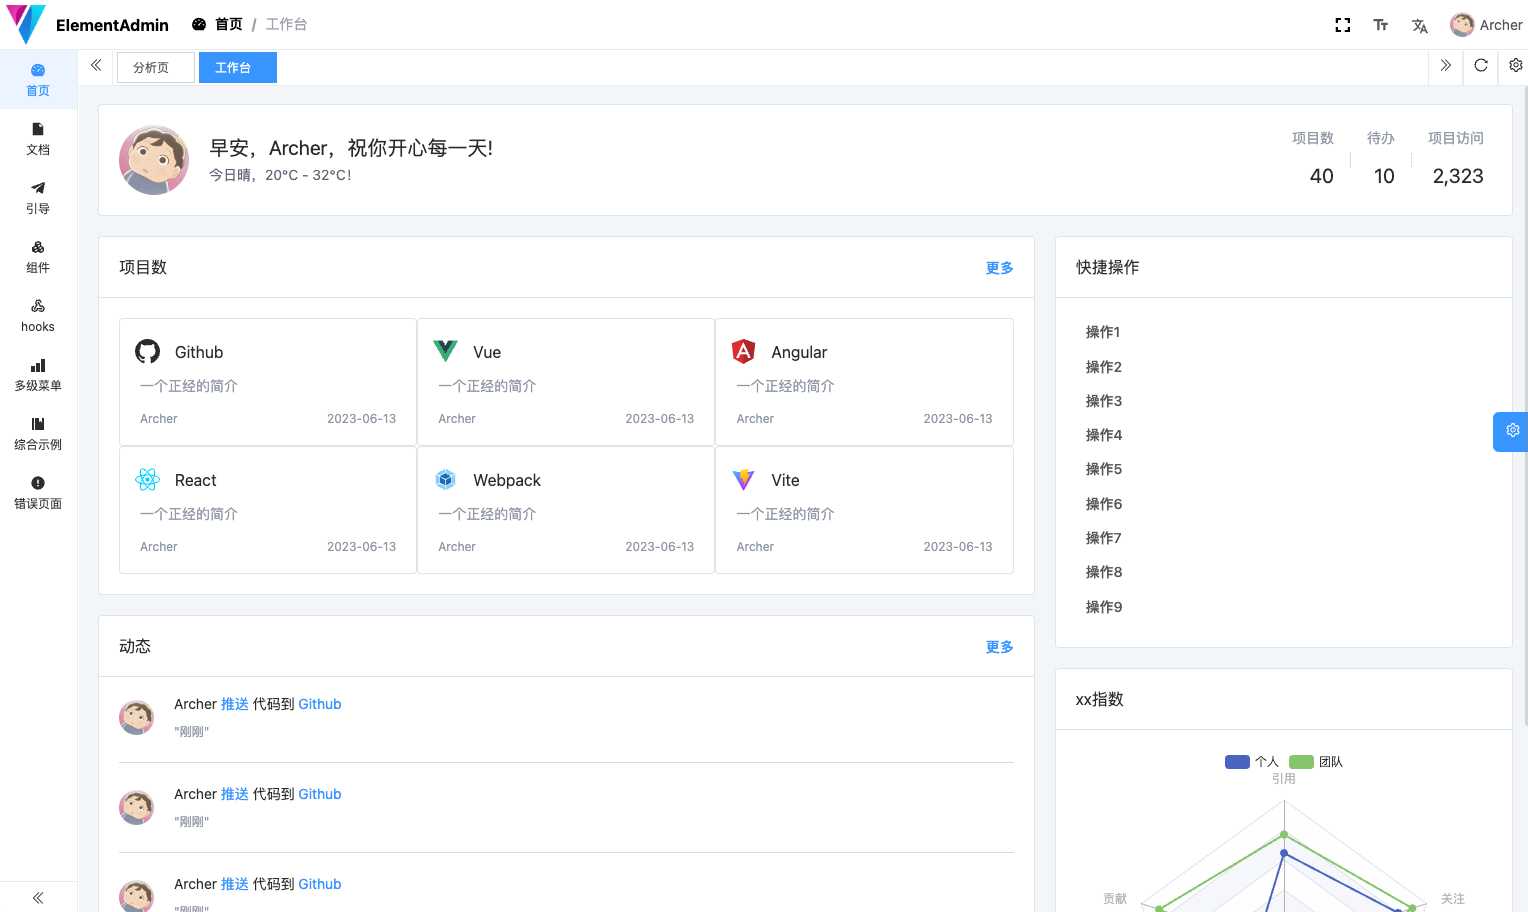This screenshot has width=1528, height=912.
Task: Click the Vite card title text
Action: pos(785,480)
